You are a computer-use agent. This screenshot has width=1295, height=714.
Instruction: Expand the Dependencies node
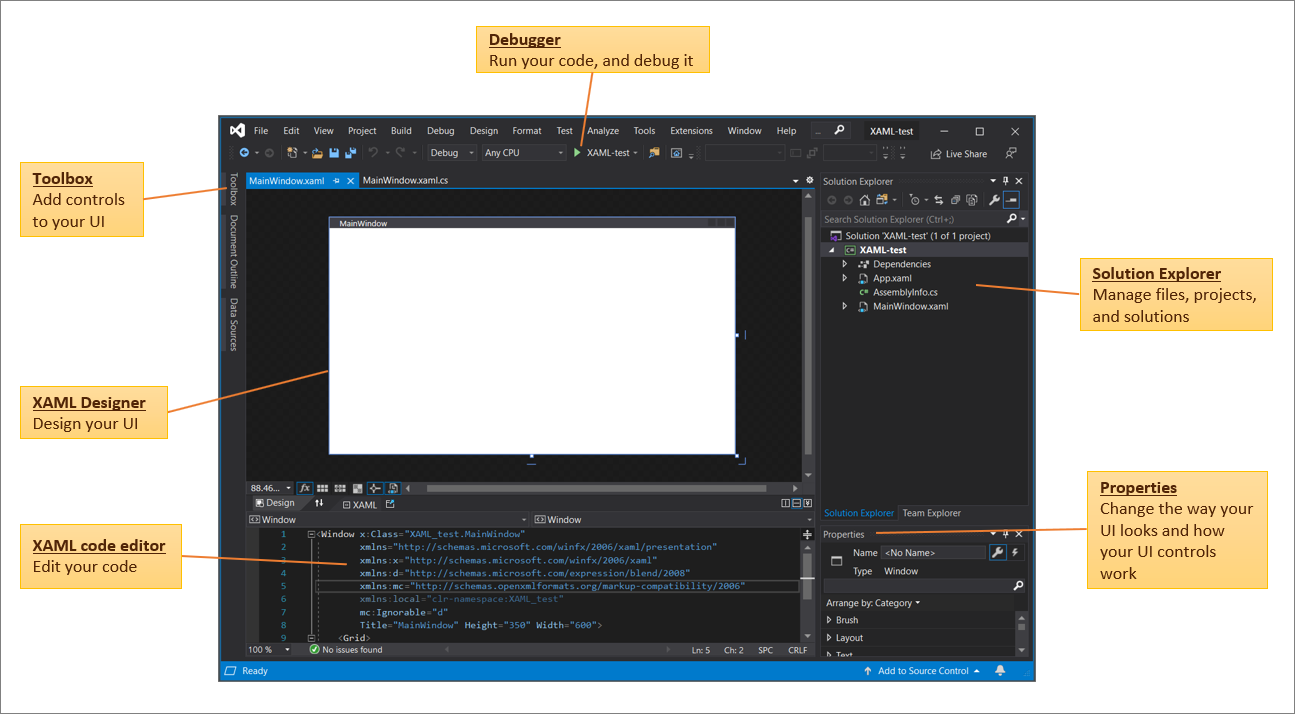coord(845,264)
